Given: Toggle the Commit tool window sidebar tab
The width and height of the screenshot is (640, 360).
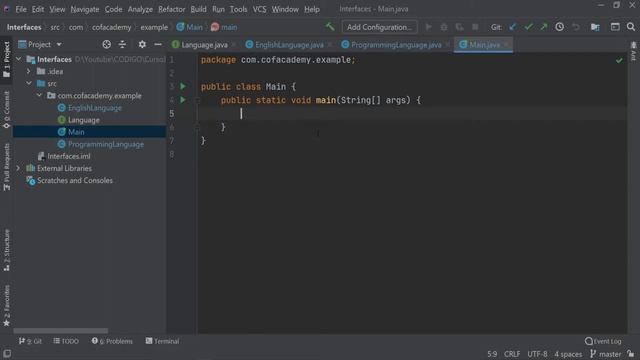Looking at the screenshot, I should pyautogui.click(x=7, y=109).
